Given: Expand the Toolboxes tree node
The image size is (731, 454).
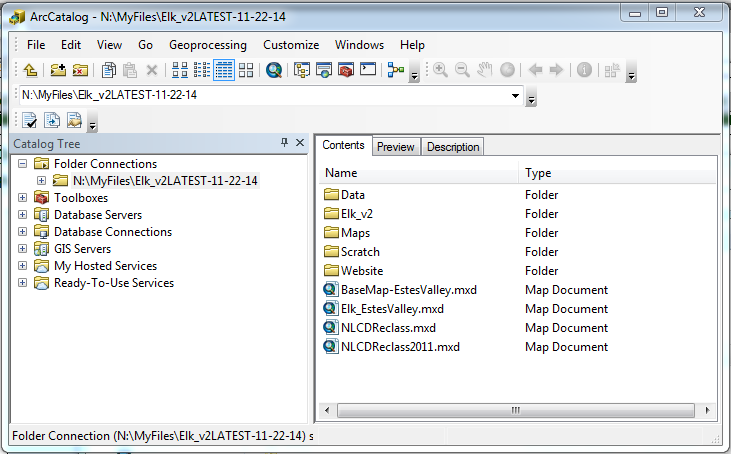Looking at the screenshot, I should pos(22,198).
